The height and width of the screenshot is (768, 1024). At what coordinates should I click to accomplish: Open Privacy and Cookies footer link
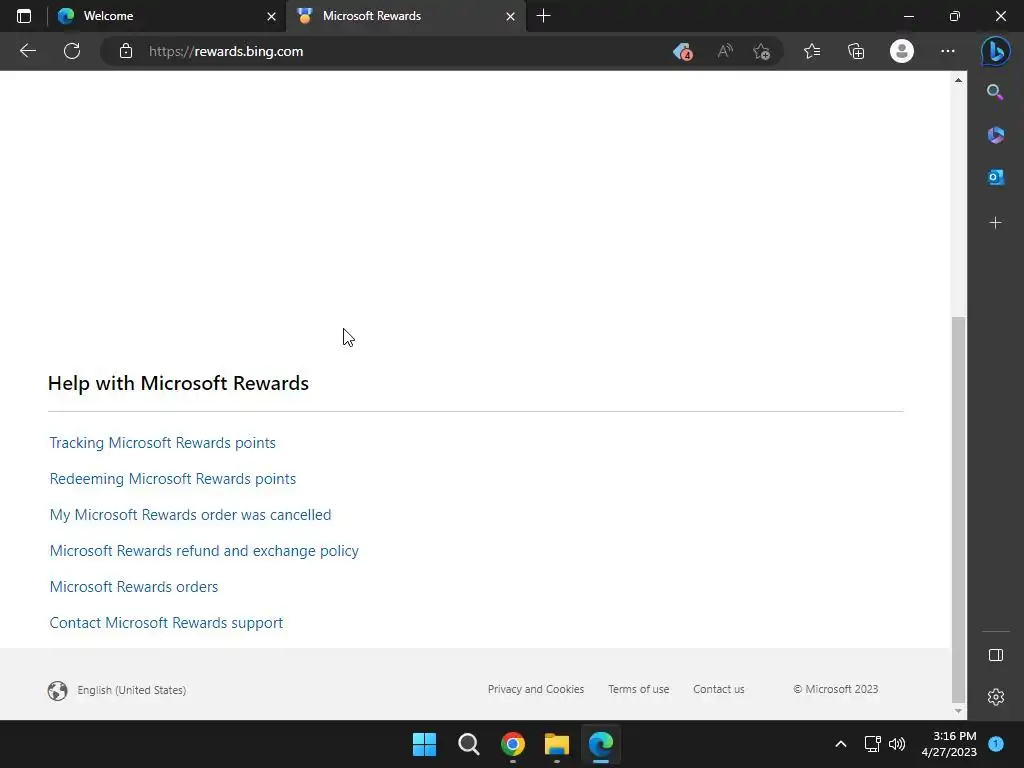pos(536,689)
